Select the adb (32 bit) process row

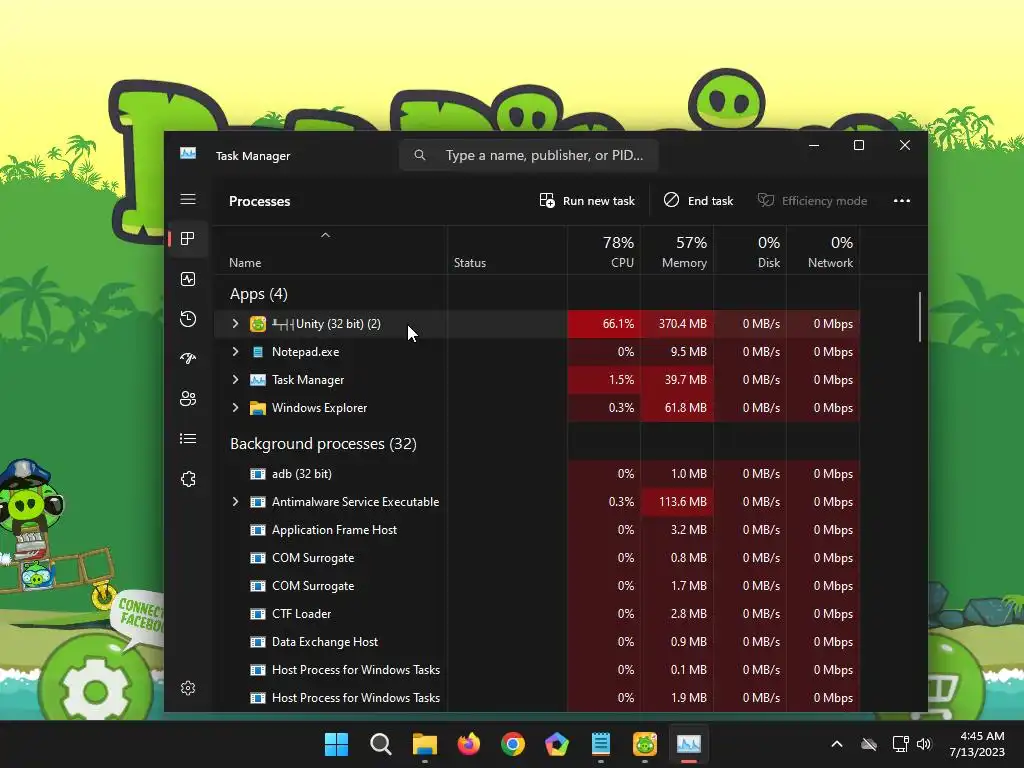pyautogui.click(x=537, y=474)
